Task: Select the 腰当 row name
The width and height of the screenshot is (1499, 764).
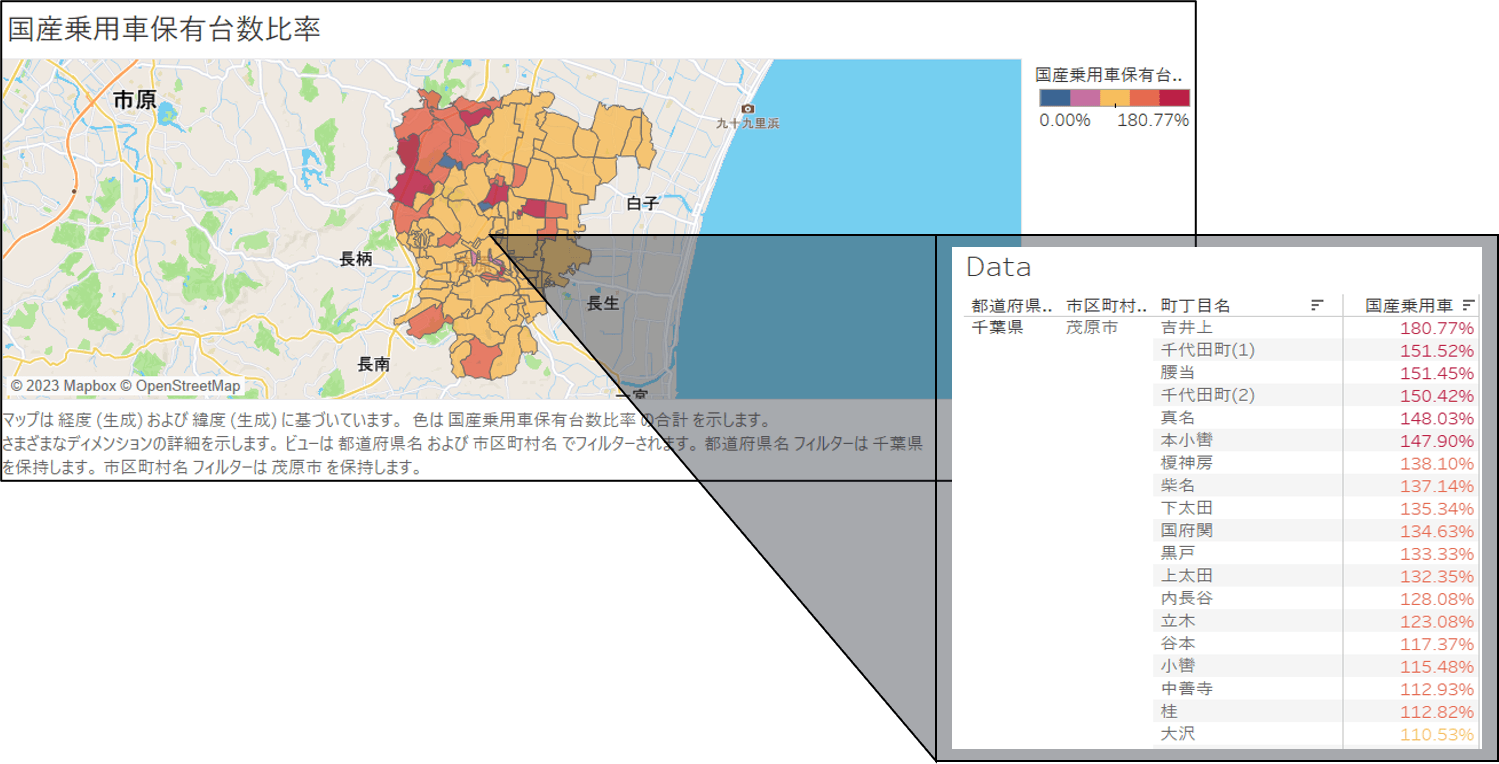Action: click(x=1177, y=372)
